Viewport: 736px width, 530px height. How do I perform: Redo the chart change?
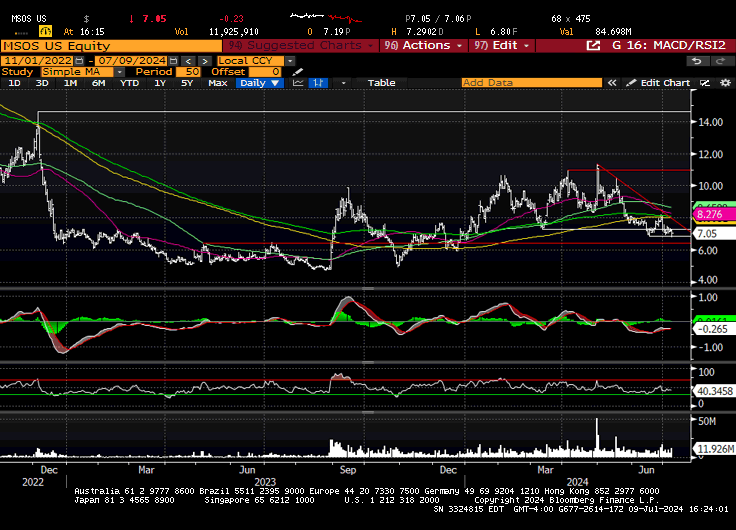point(719,61)
